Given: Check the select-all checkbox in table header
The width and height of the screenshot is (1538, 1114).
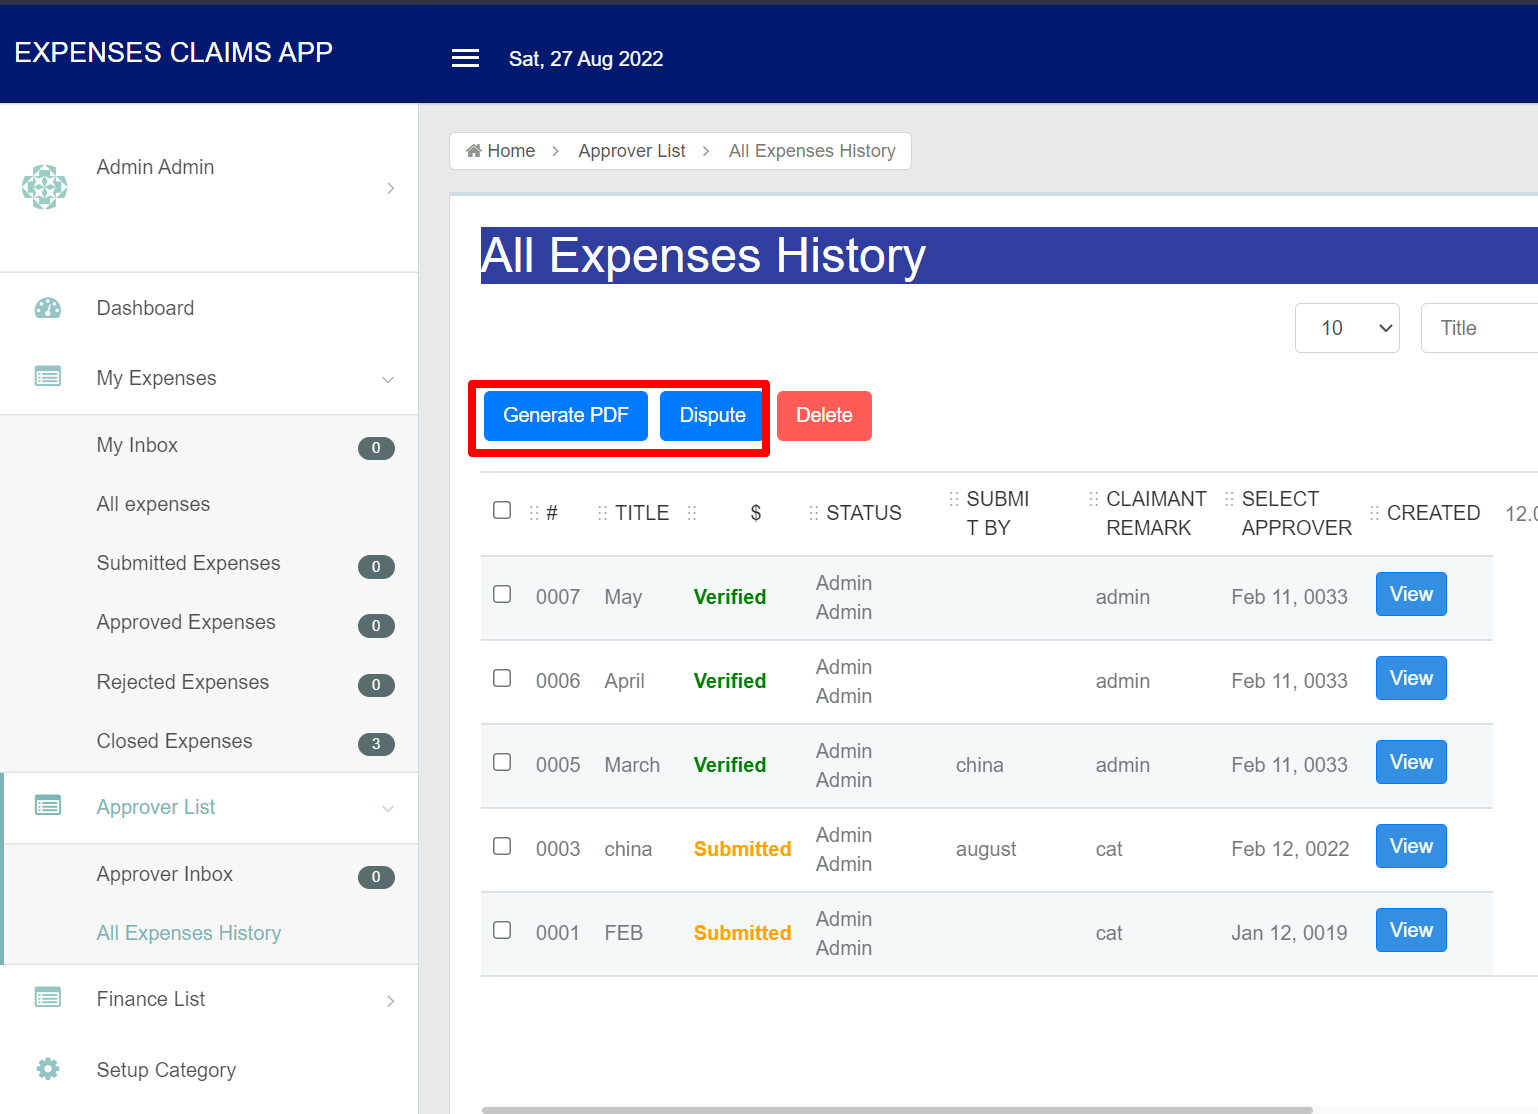Looking at the screenshot, I should (x=502, y=511).
